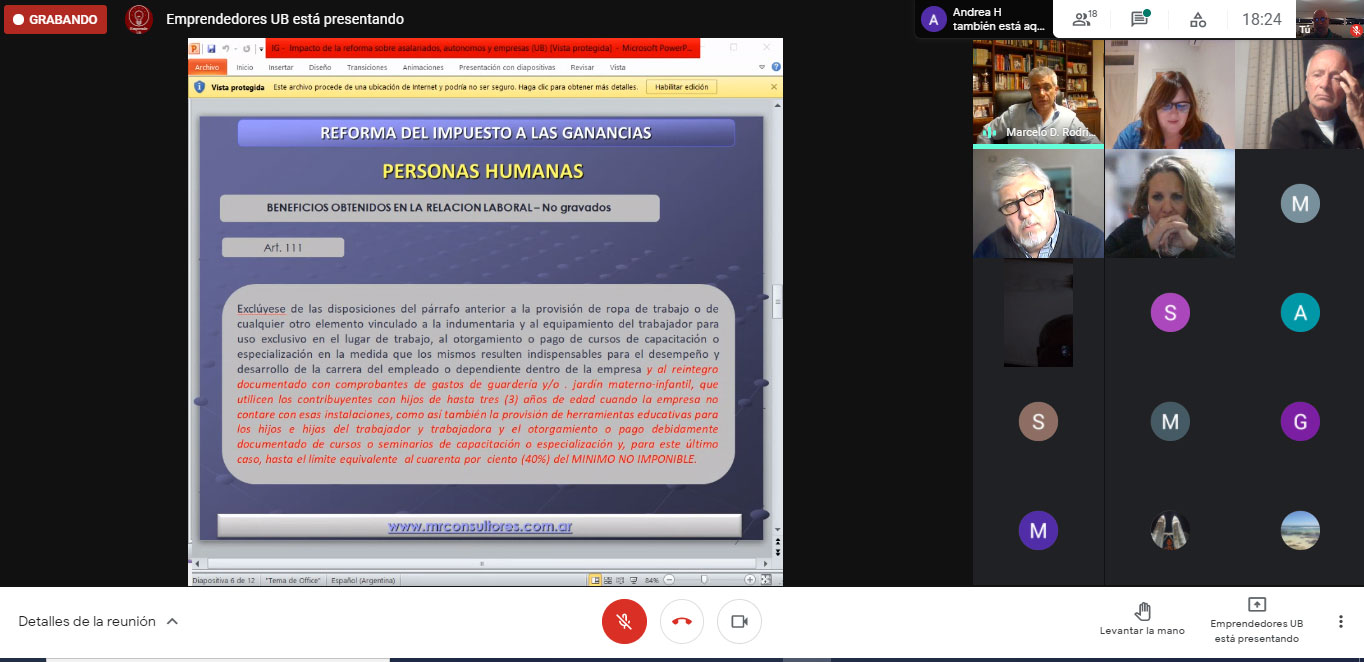This screenshot has width=1364, height=662.
Task: Click the Habilitar edición button
Action: coord(681,87)
